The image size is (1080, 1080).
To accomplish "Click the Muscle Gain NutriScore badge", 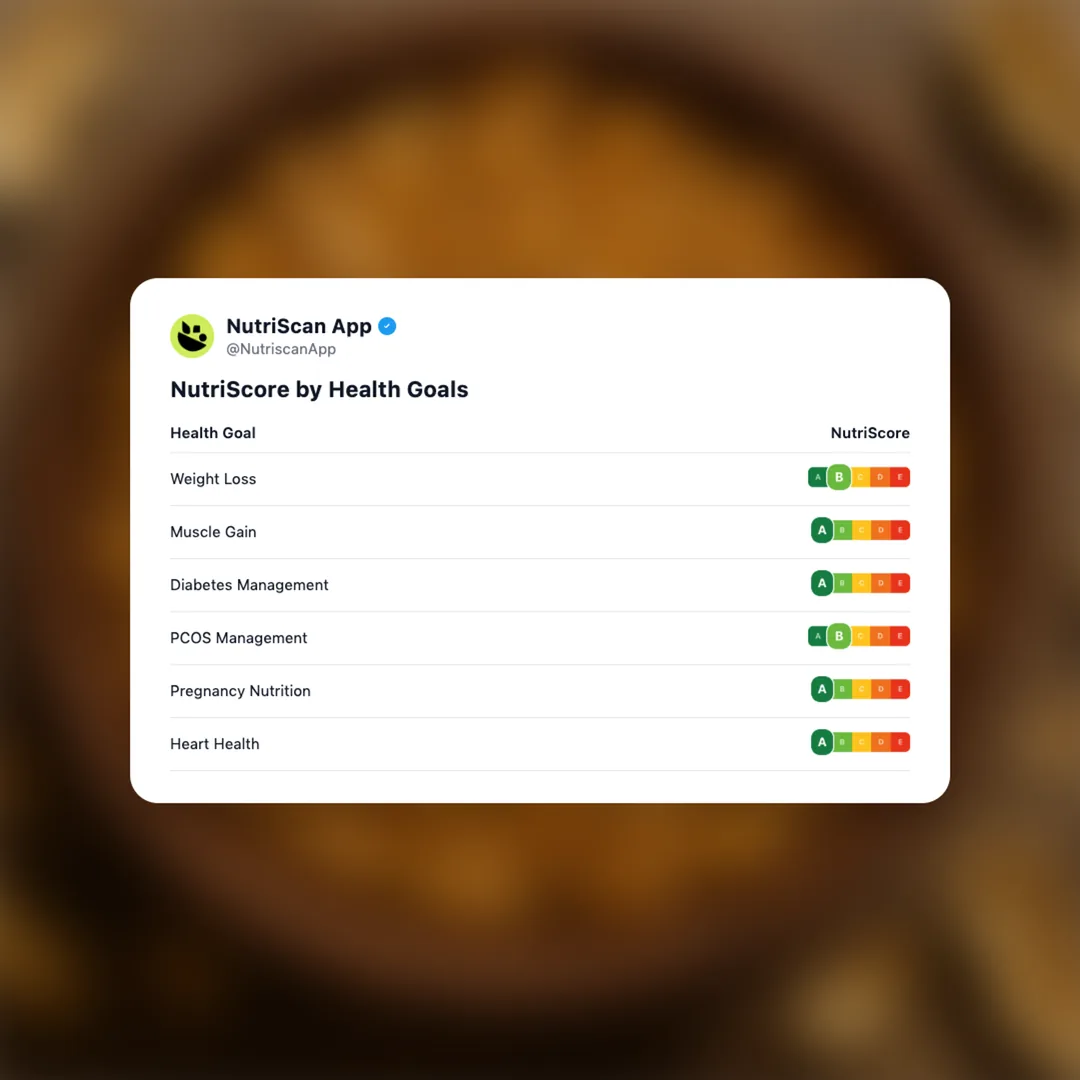I will click(860, 531).
